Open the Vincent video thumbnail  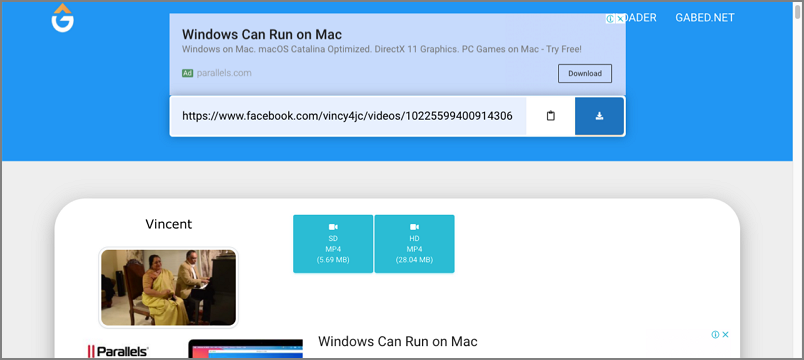point(168,288)
